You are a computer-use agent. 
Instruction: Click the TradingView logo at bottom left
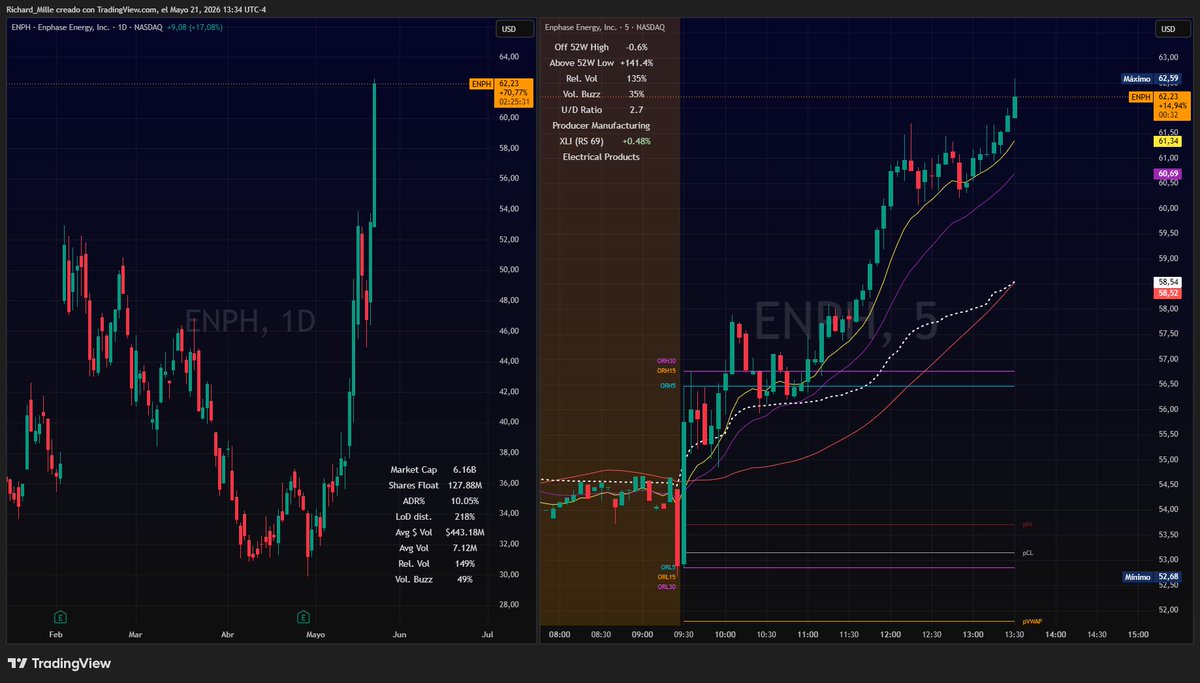pos(59,663)
